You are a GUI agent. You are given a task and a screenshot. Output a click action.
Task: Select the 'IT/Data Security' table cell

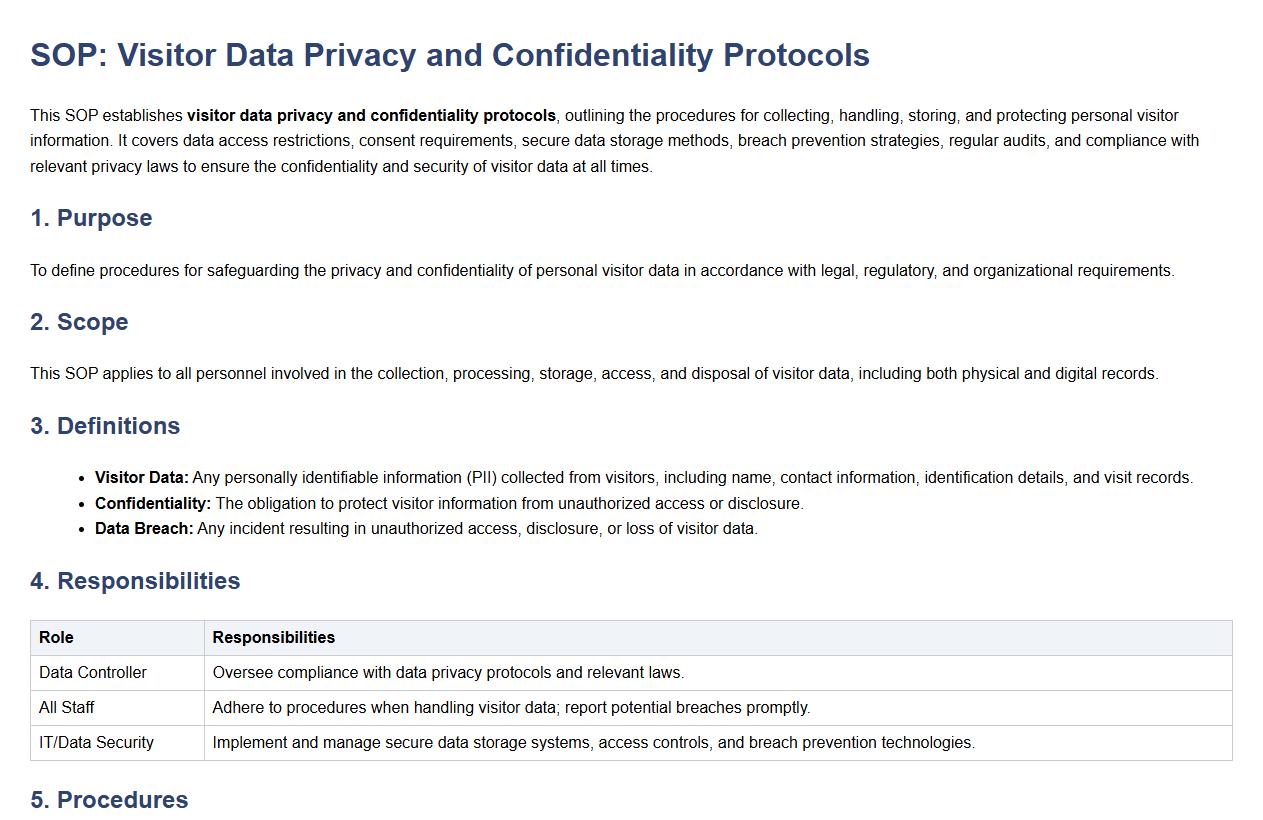[96, 742]
